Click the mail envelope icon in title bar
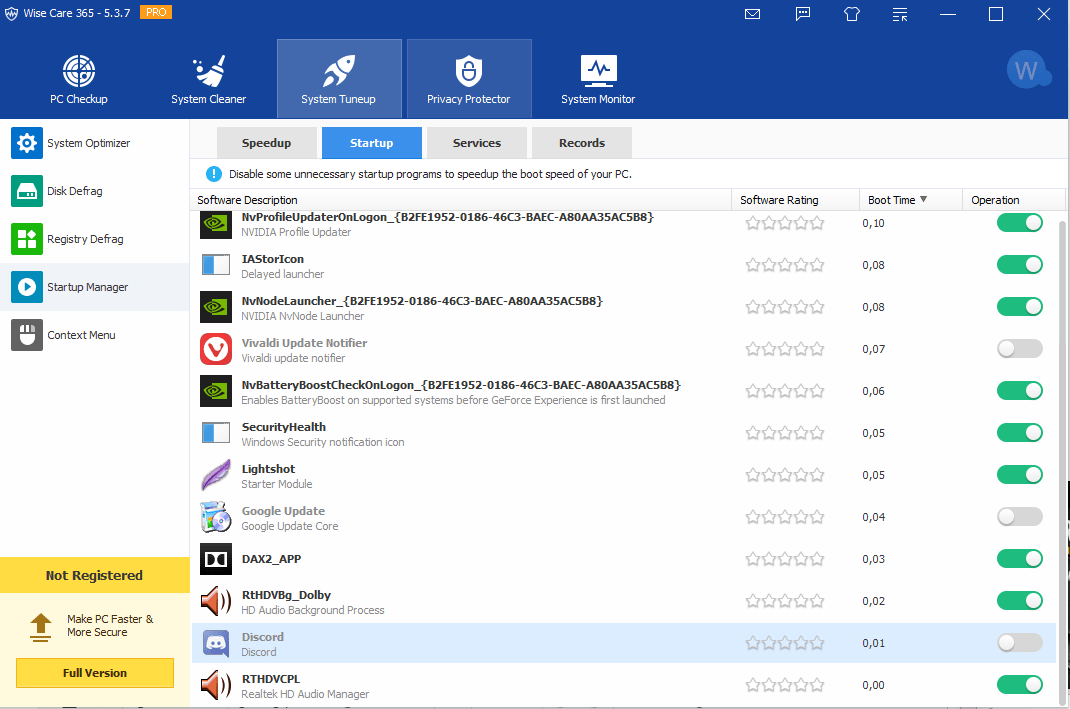Viewport: 1070px width, 709px height. 754,14
